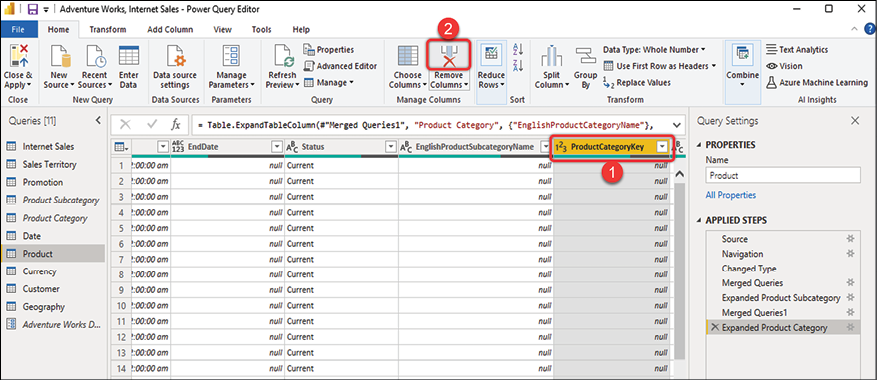Click the Choose Columns icon

[x=407, y=56]
